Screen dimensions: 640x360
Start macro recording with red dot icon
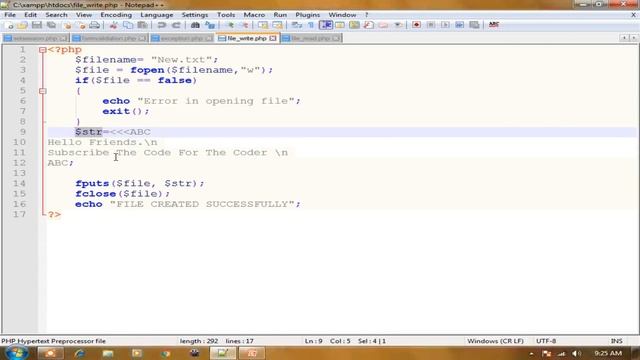point(416,25)
